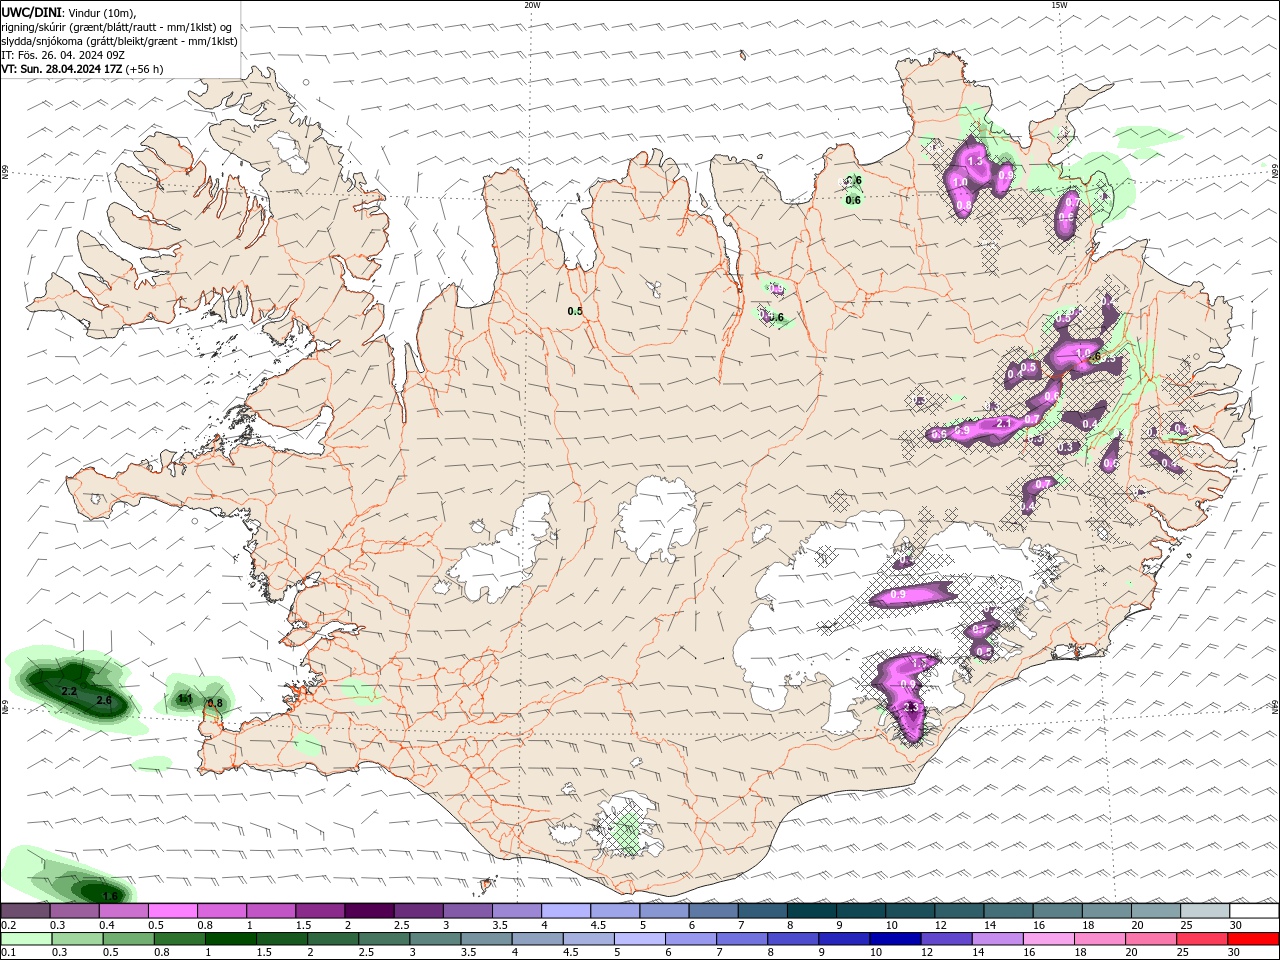Click the black '0.5' label in north Iceland

pyautogui.click(x=575, y=311)
